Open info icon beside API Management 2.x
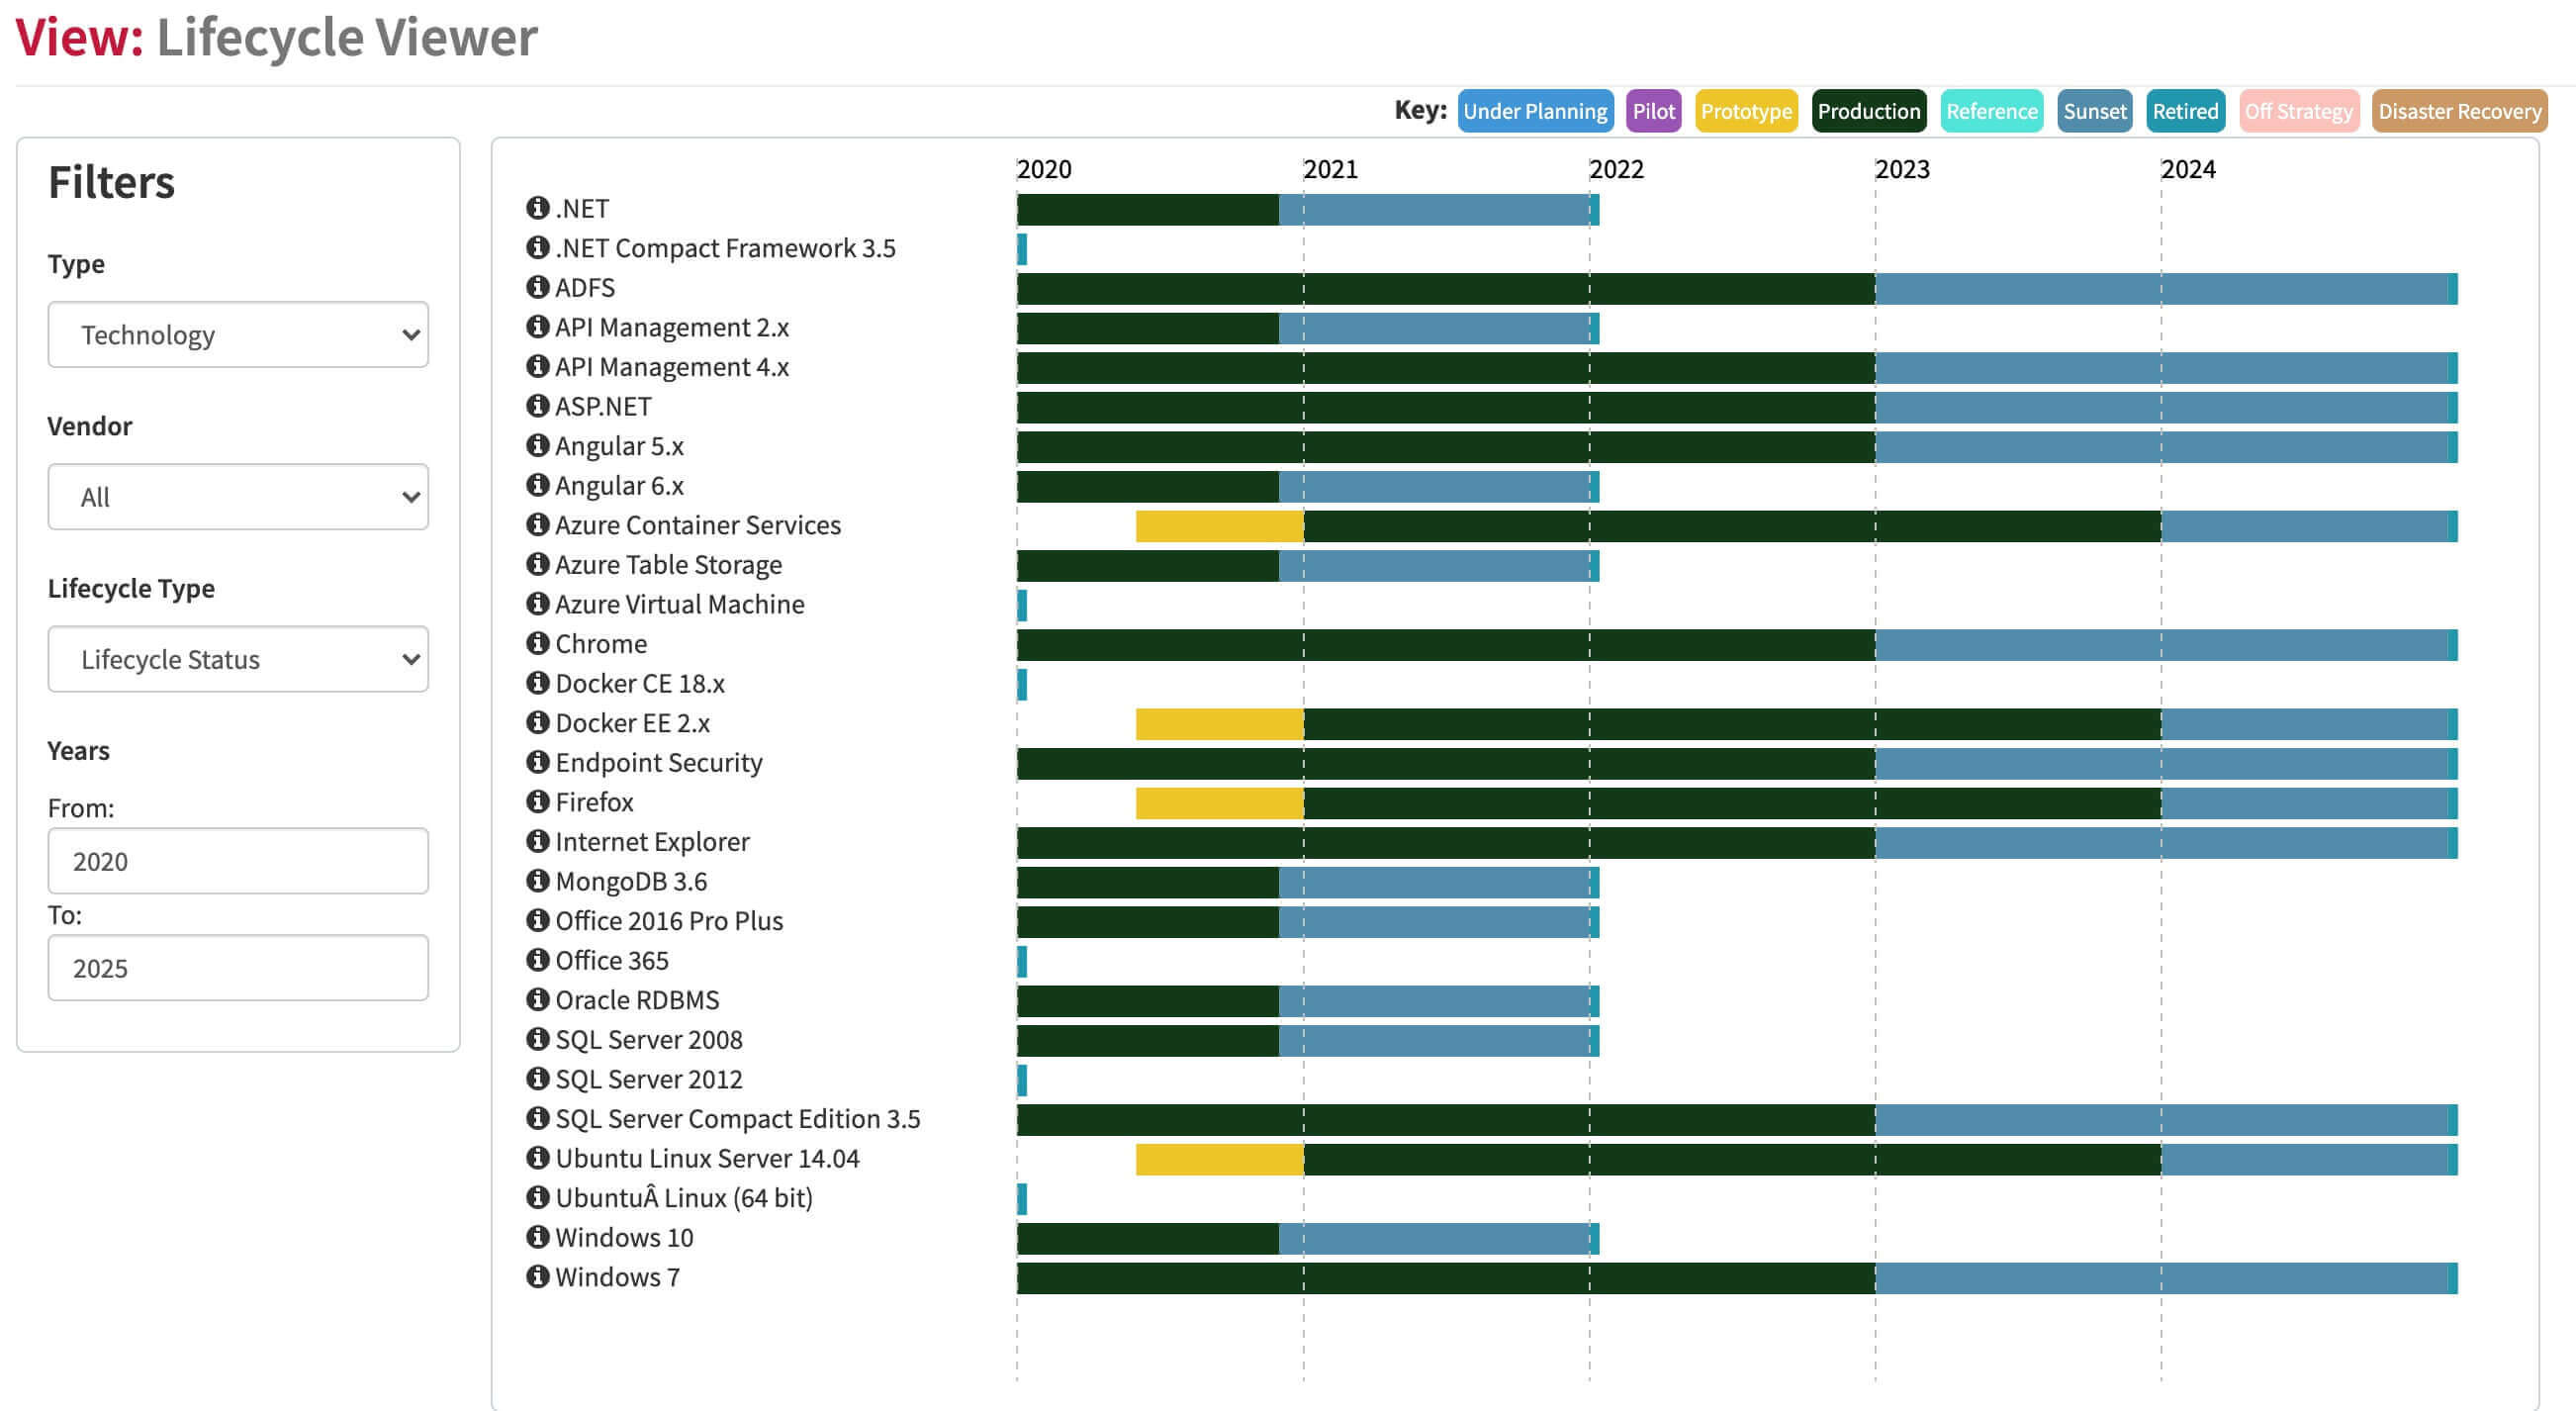 tap(538, 327)
